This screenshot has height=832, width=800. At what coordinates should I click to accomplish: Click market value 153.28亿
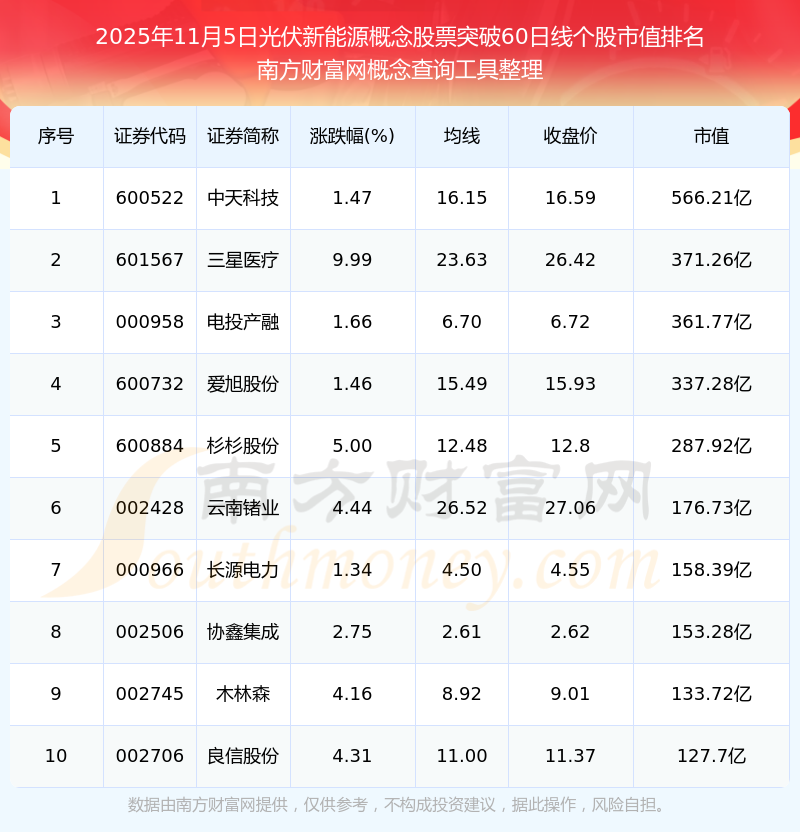pyautogui.click(x=711, y=632)
